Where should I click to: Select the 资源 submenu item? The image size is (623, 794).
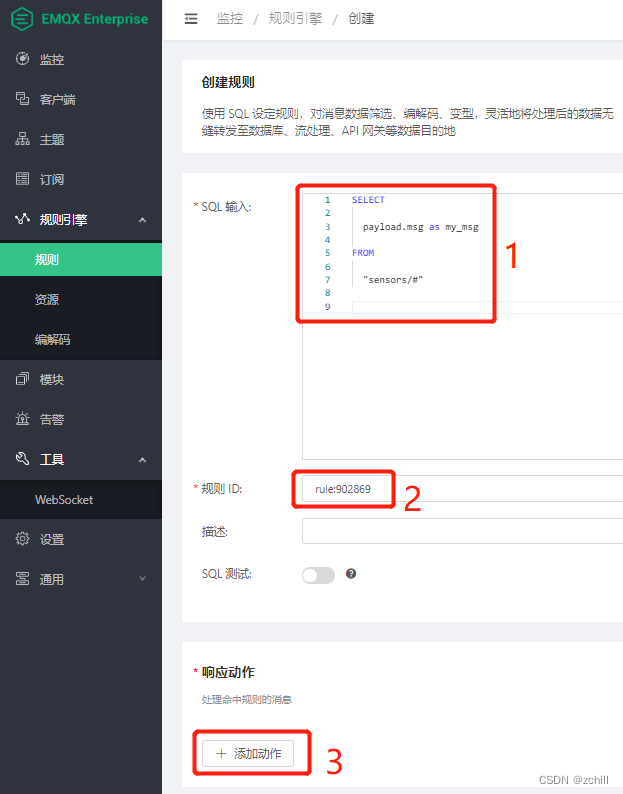tap(81, 299)
